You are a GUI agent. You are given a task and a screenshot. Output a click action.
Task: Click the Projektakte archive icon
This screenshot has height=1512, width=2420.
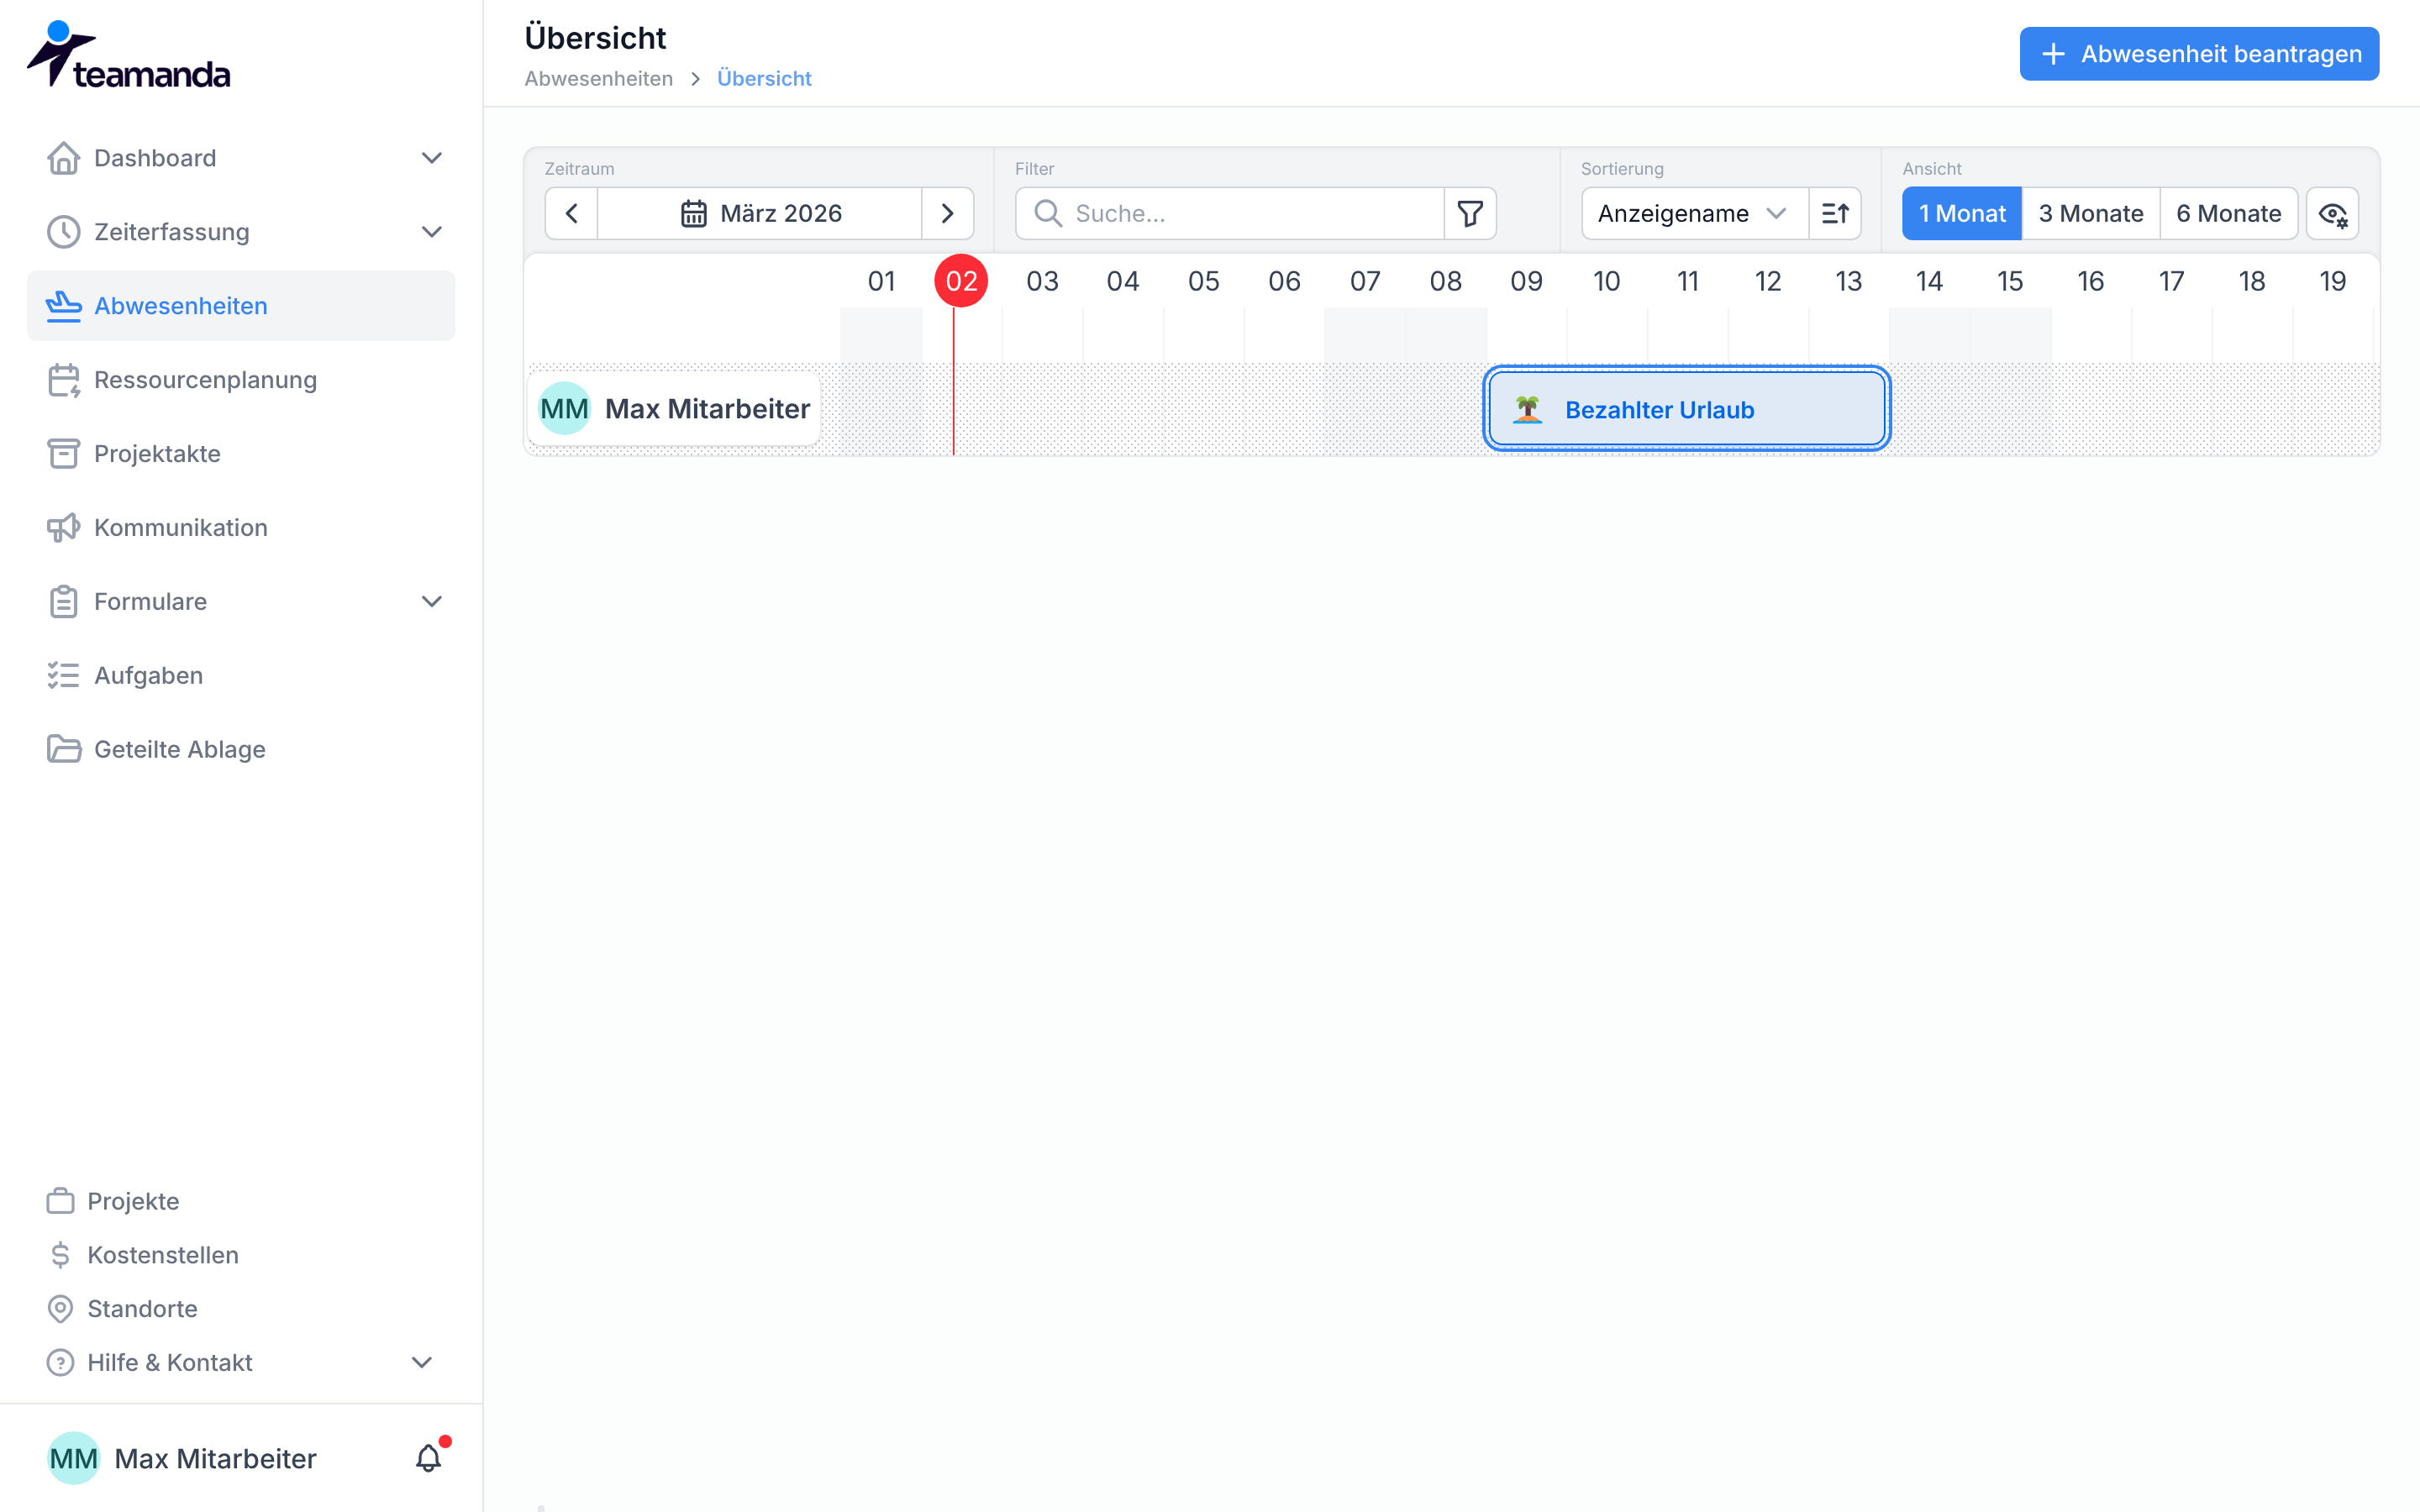coord(64,454)
